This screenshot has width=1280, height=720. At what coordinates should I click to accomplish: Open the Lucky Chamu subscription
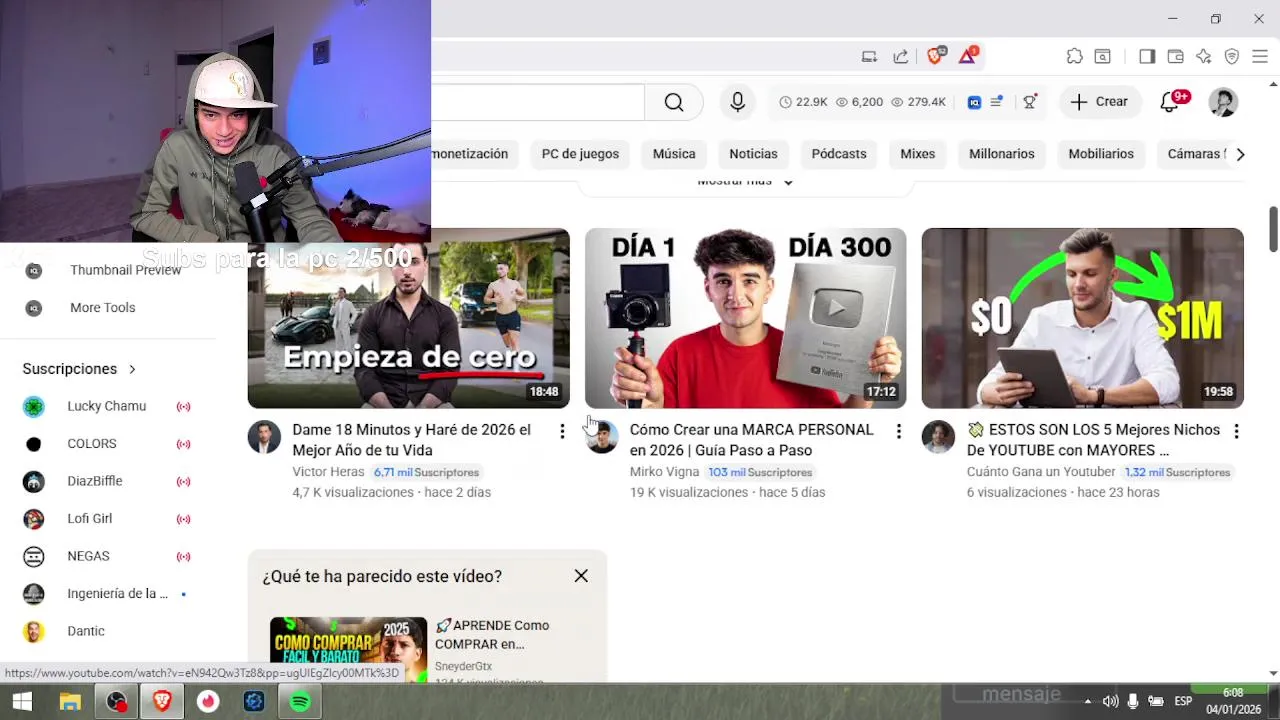click(x=107, y=406)
